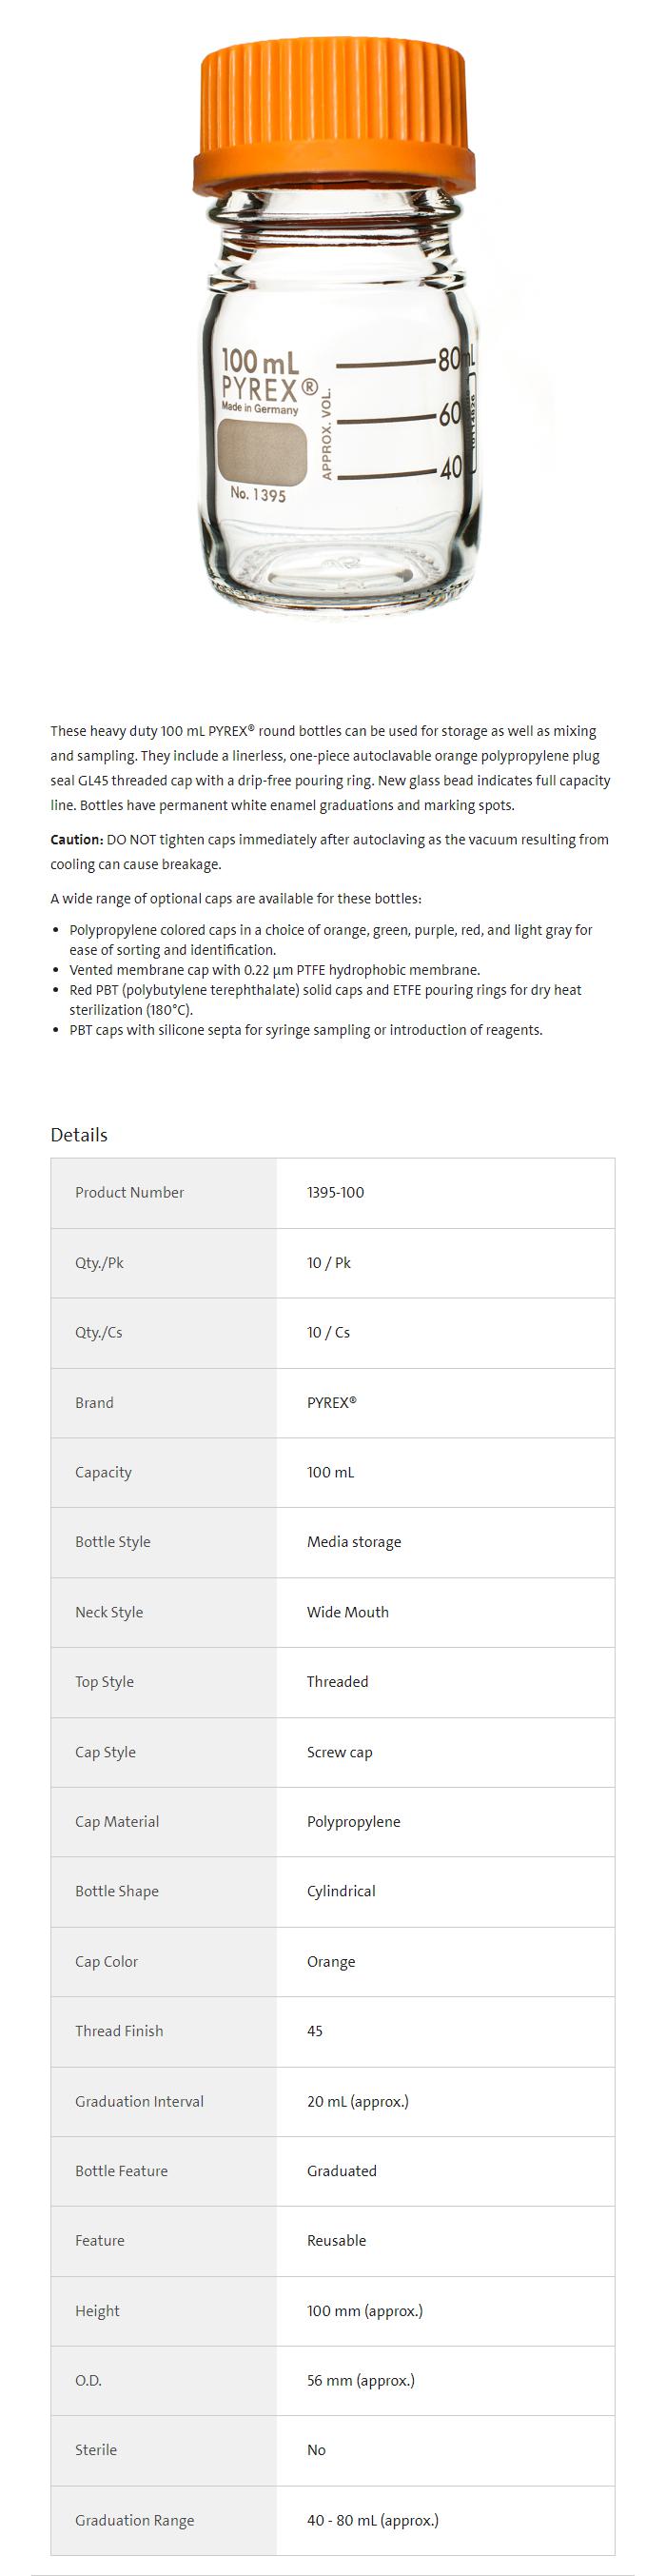Viewport: 666px width, 2576px height.
Task: Click the "Media storage" bottle style value
Action: point(353,1541)
